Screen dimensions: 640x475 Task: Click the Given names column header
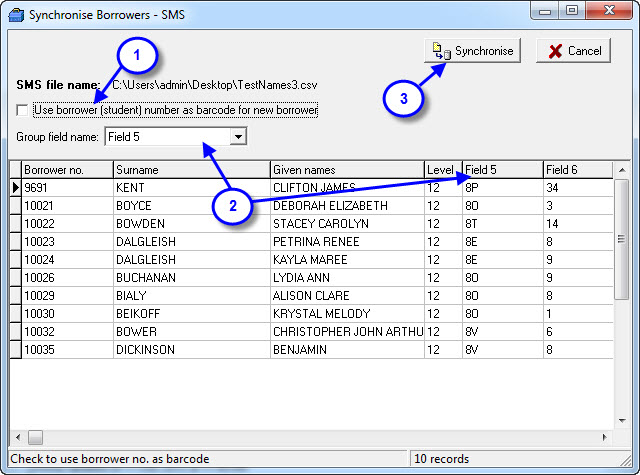coord(346,170)
